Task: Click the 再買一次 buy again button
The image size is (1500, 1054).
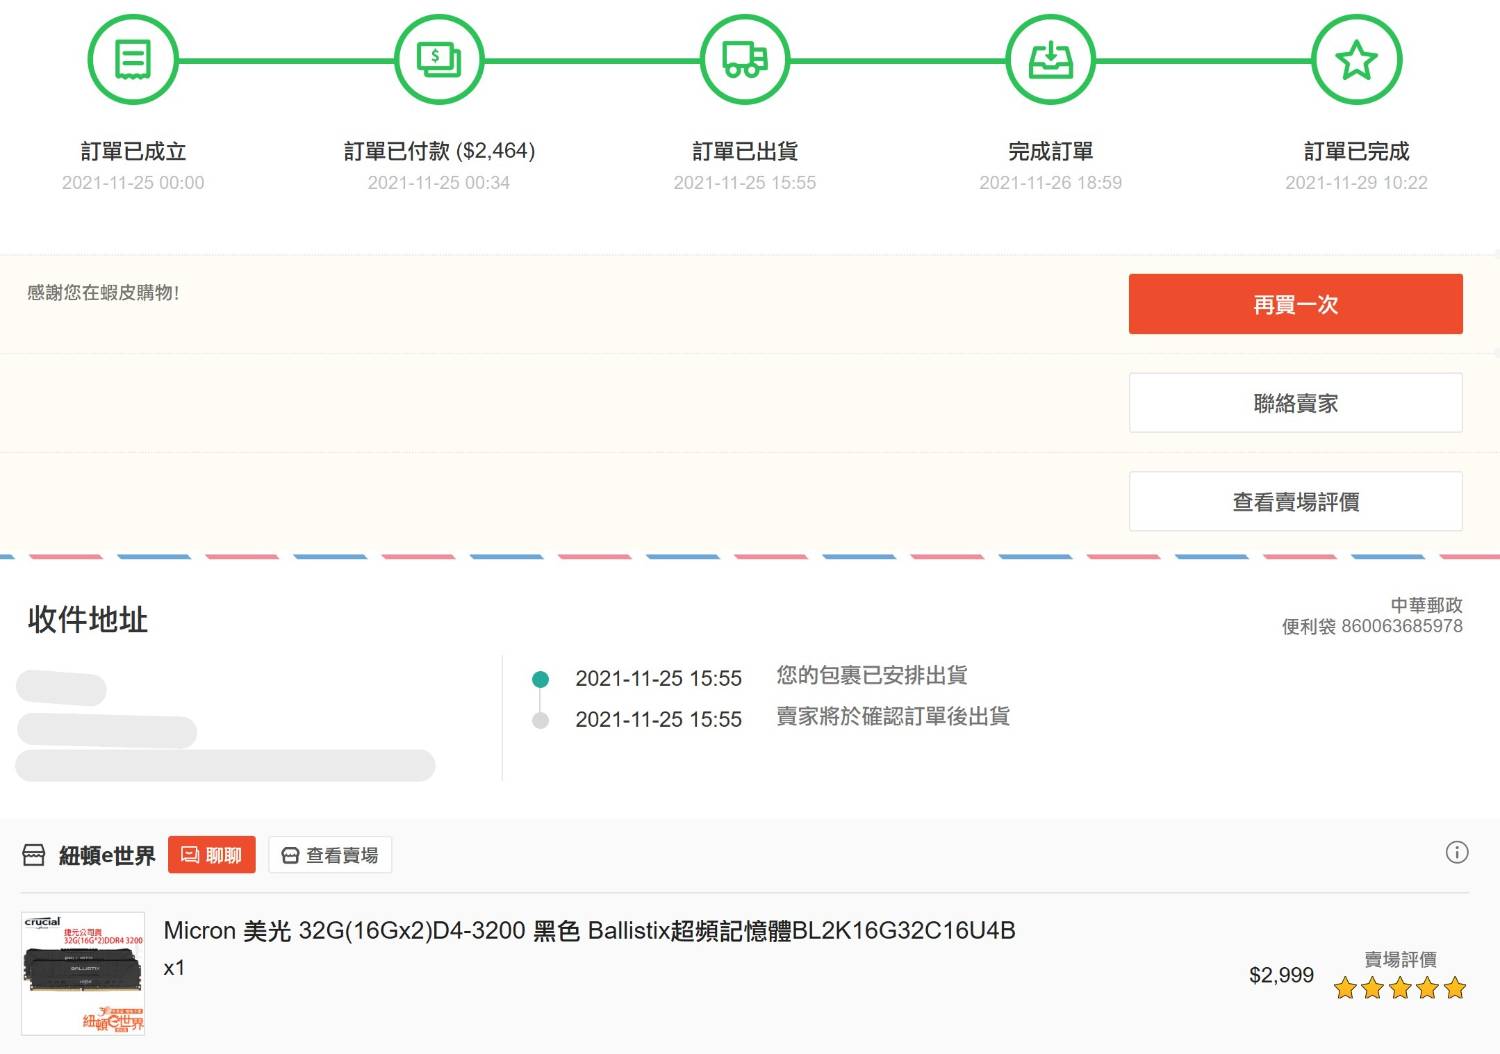Action: pyautogui.click(x=1295, y=304)
